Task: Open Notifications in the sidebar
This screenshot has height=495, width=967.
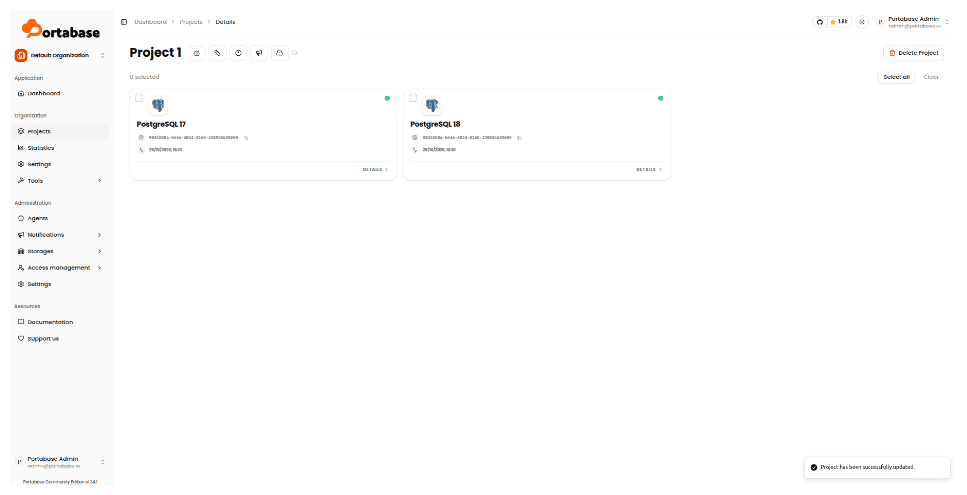Action: point(60,235)
